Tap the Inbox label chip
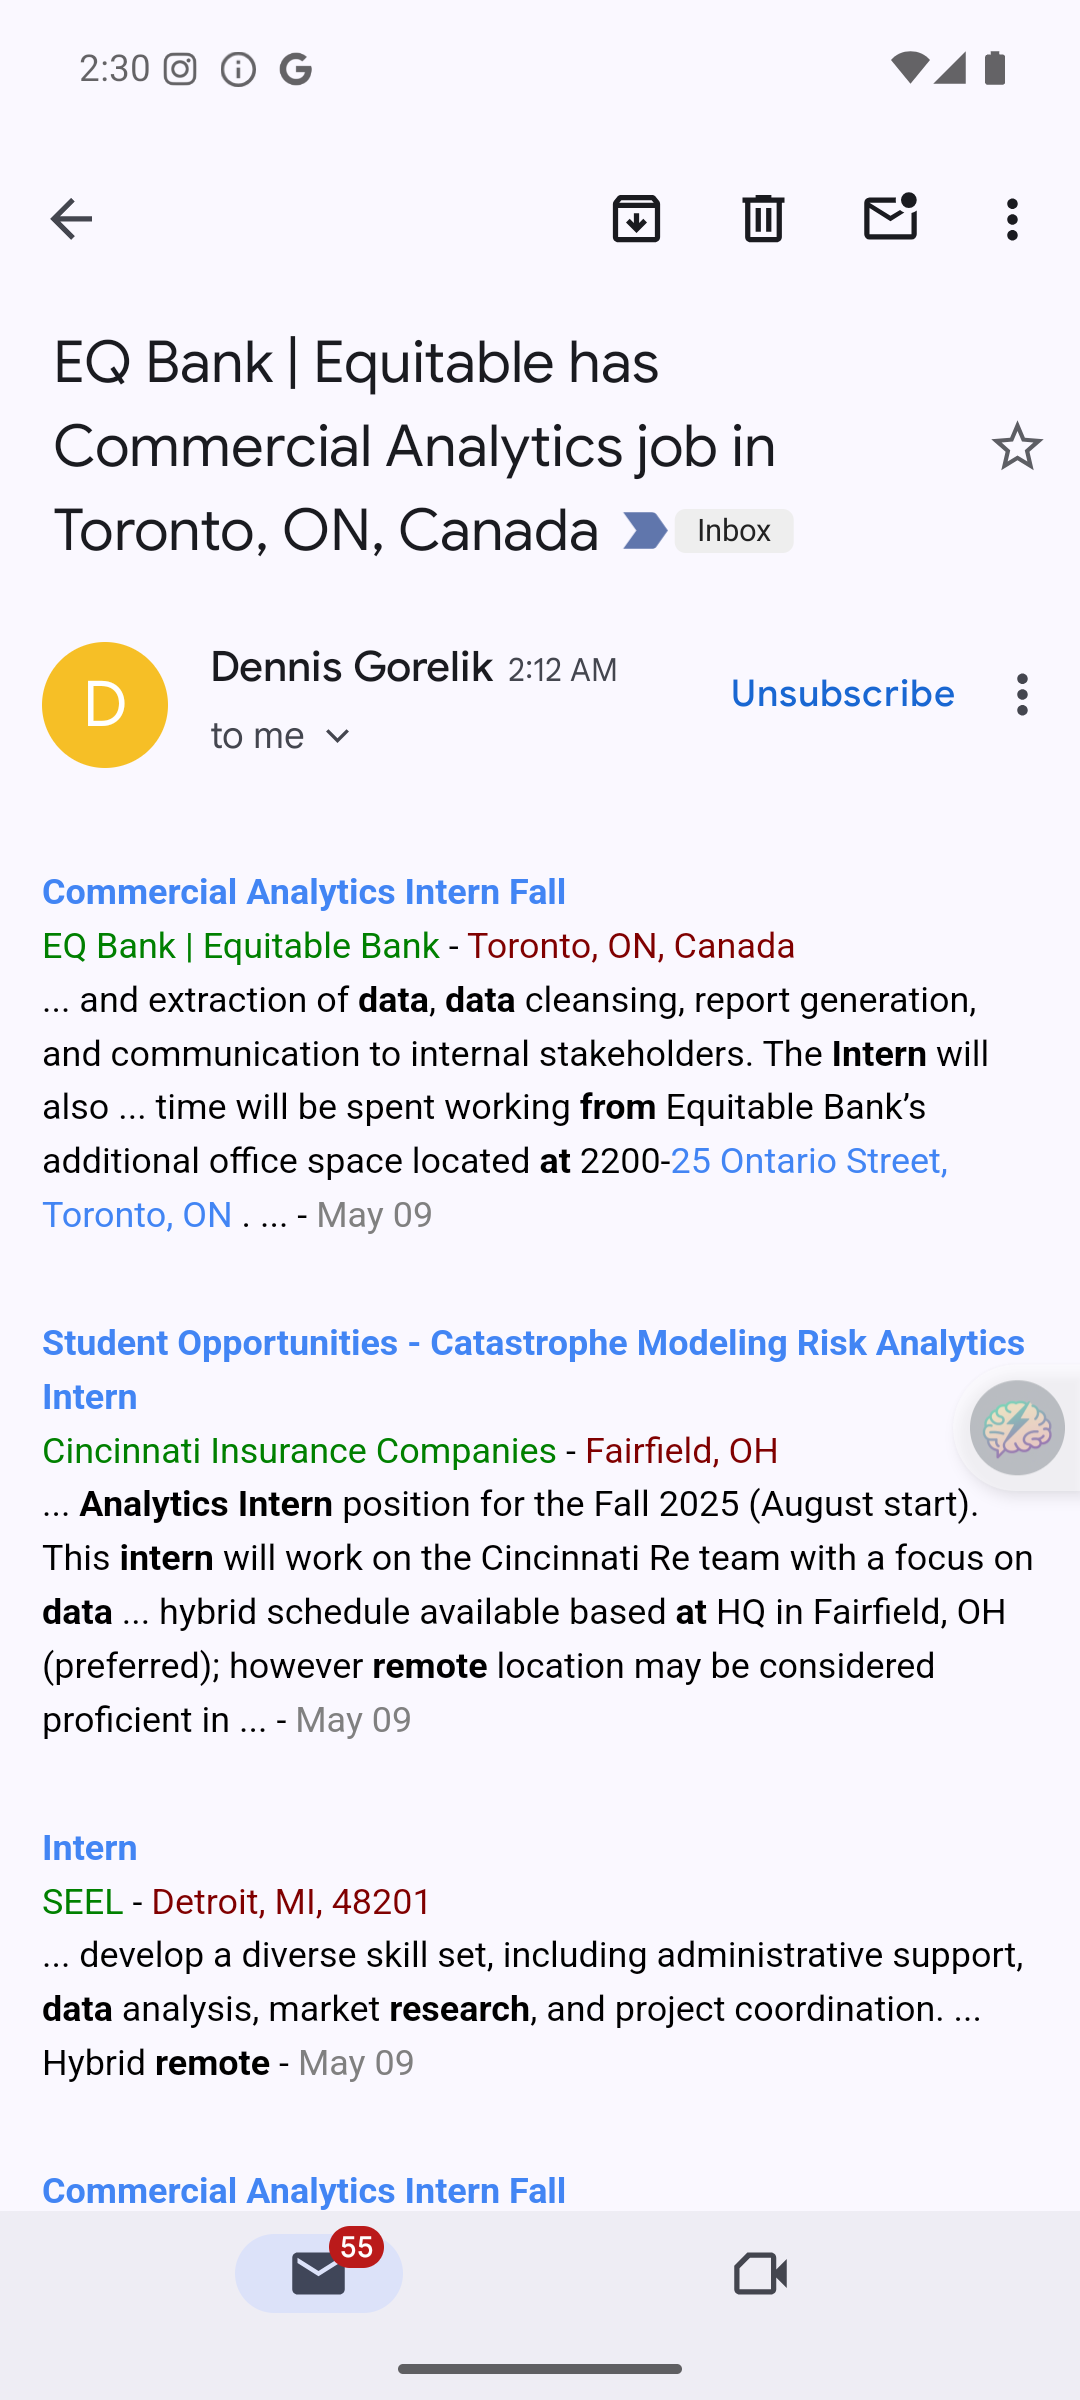 [734, 531]
